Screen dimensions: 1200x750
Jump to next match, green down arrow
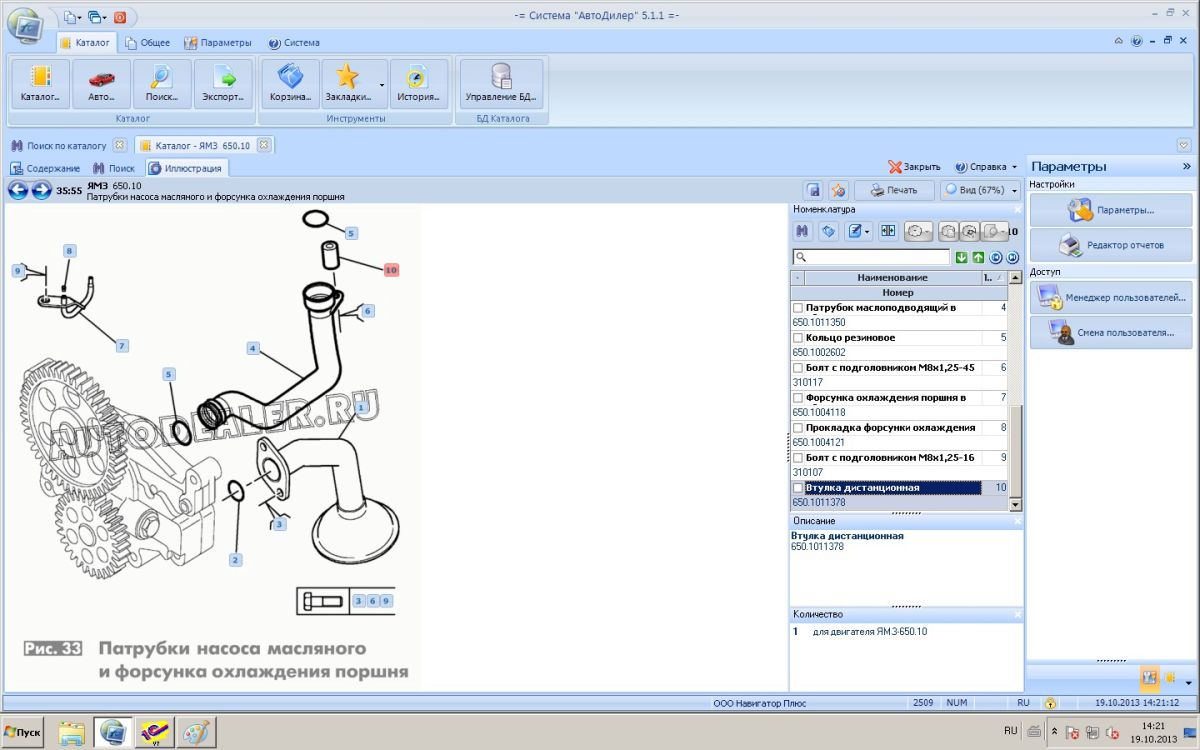961,257
